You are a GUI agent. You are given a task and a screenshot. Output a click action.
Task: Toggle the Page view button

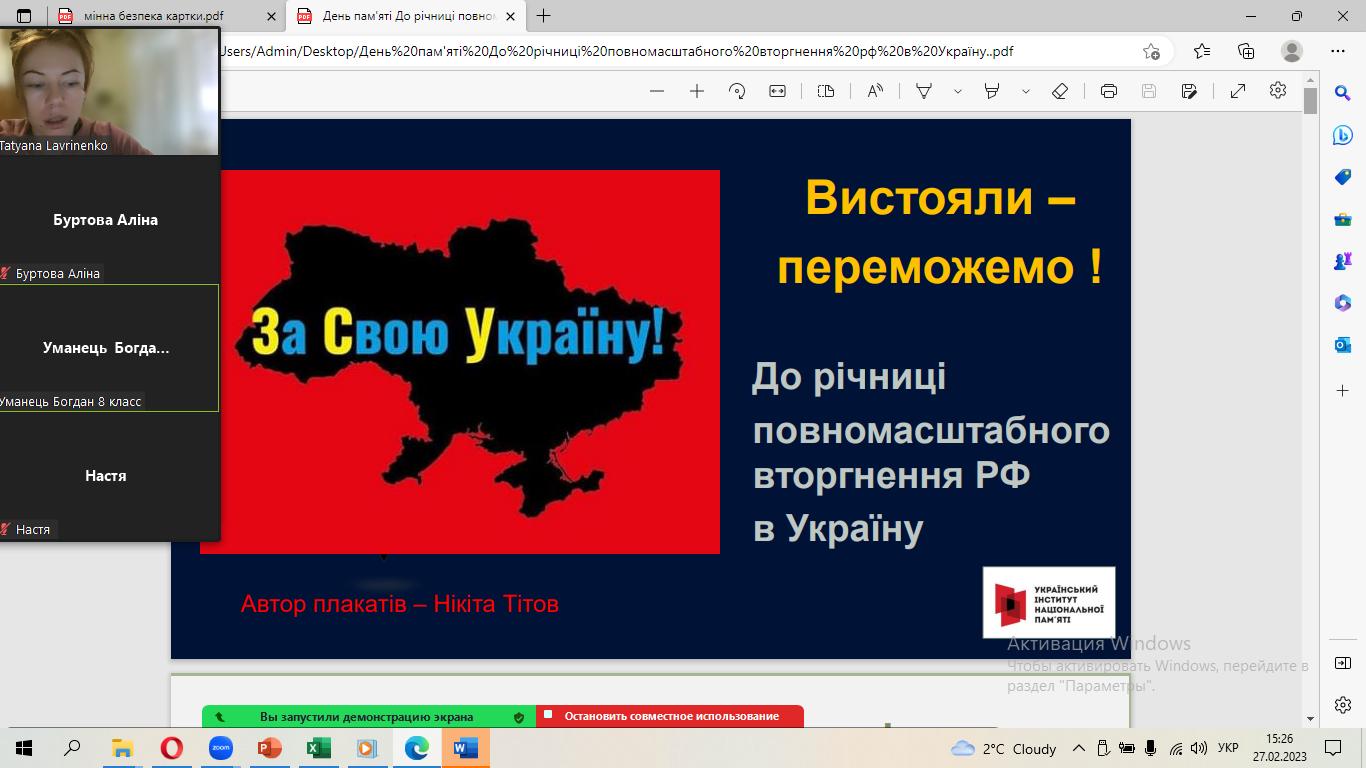(825, 91)
